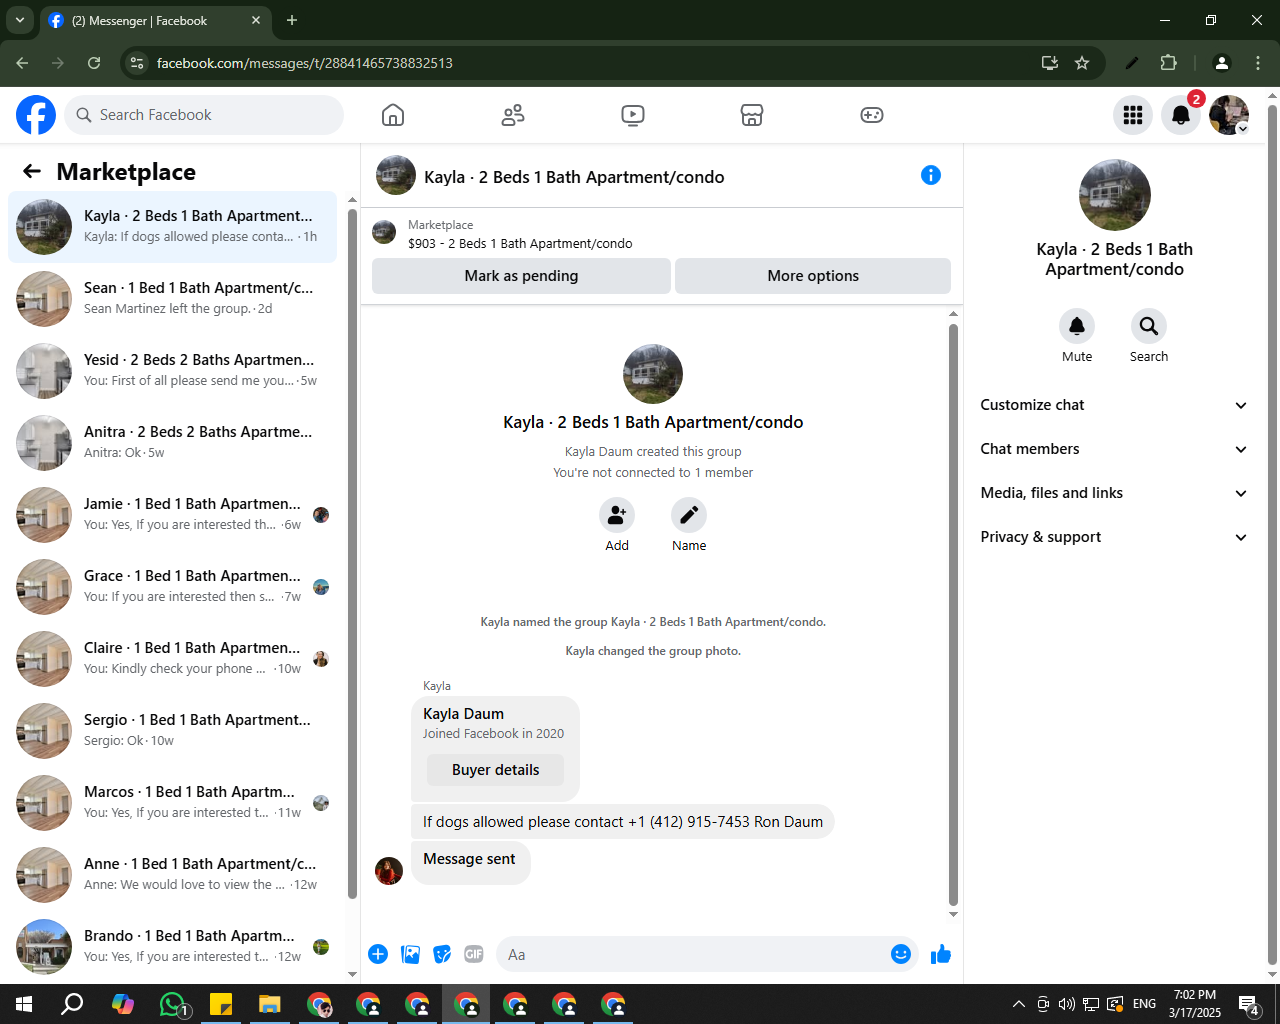Show hidden system tray icons
The image size is (1280, 1024).
point(1018,1004)
